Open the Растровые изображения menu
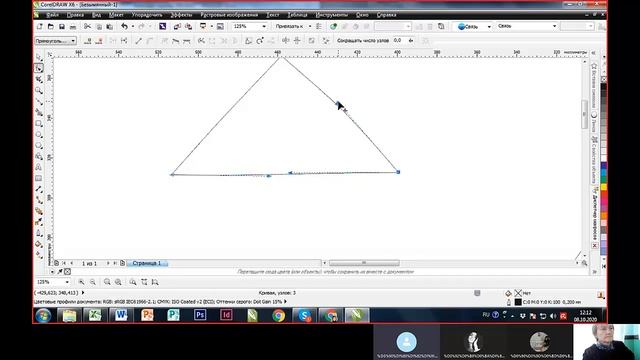The image size is (640, 360). [229, 15]
